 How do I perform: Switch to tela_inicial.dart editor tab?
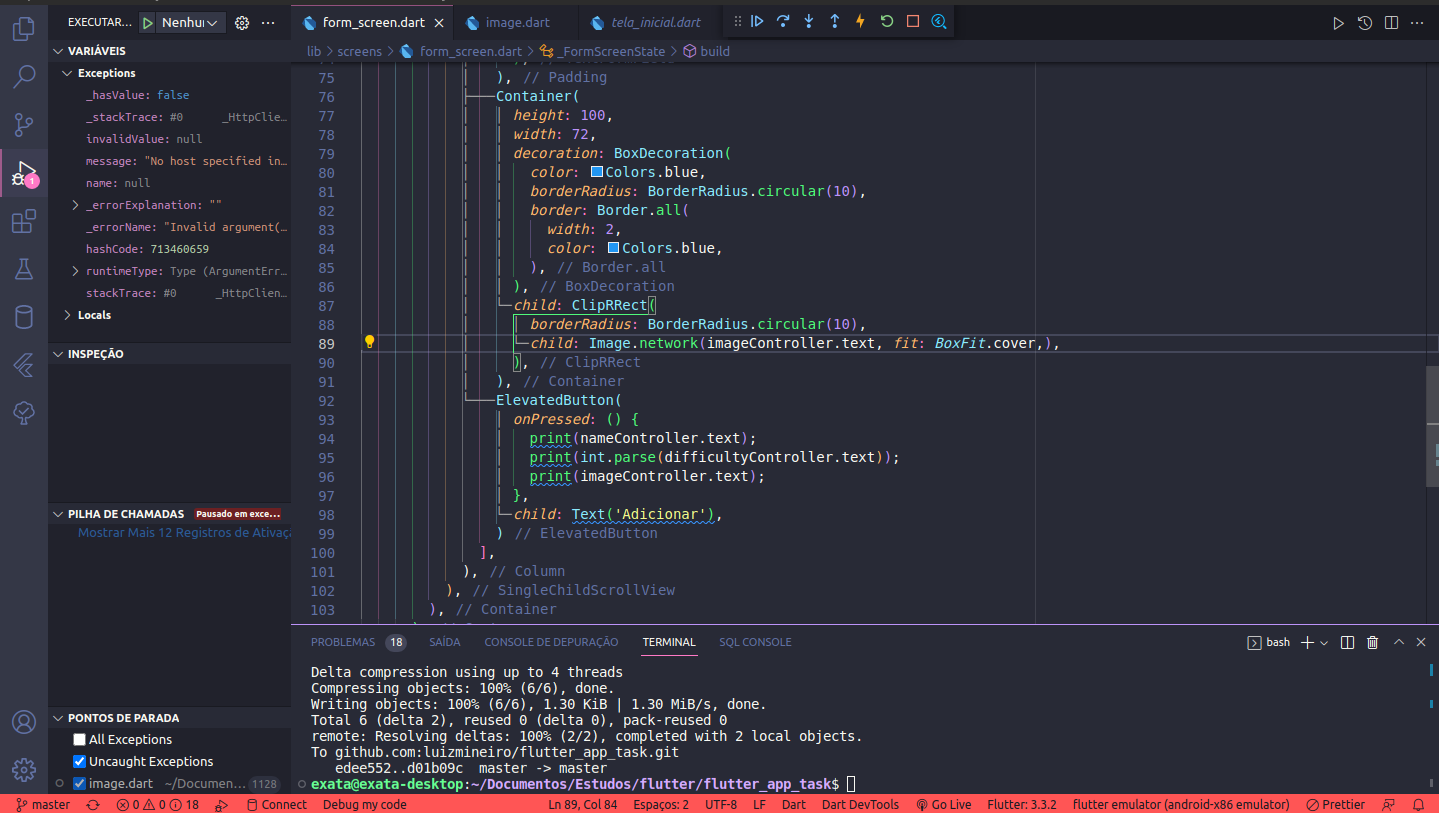(655, 22)
